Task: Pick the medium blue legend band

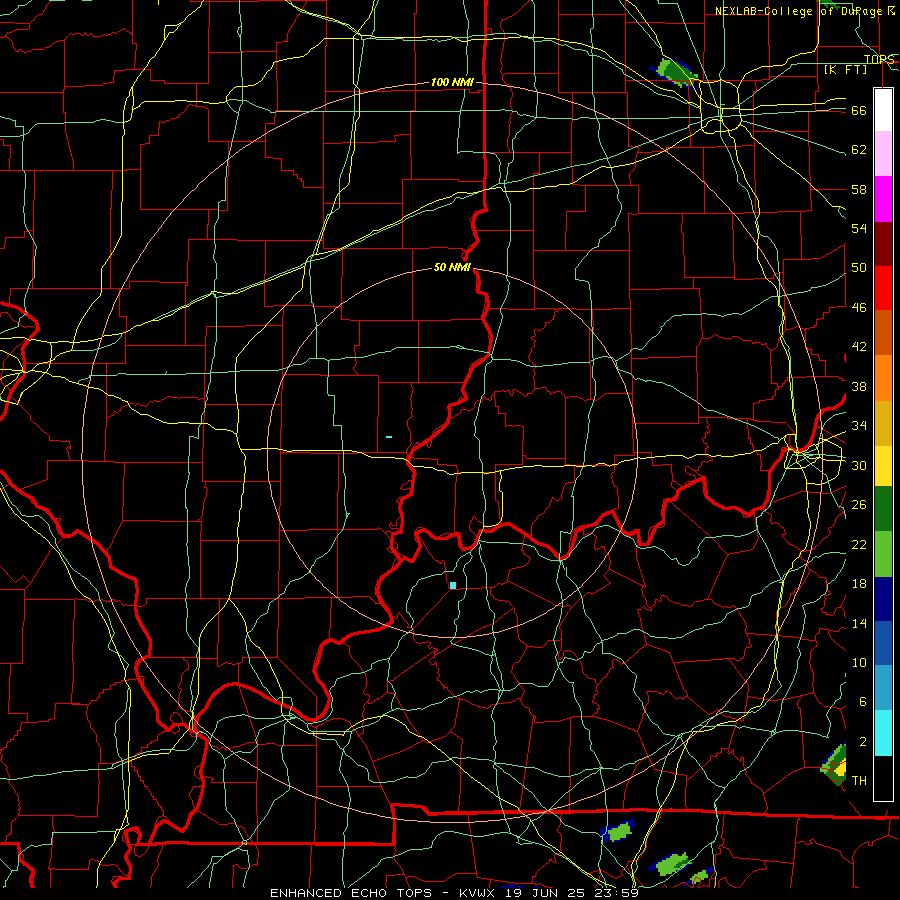Action: point(883,643)
